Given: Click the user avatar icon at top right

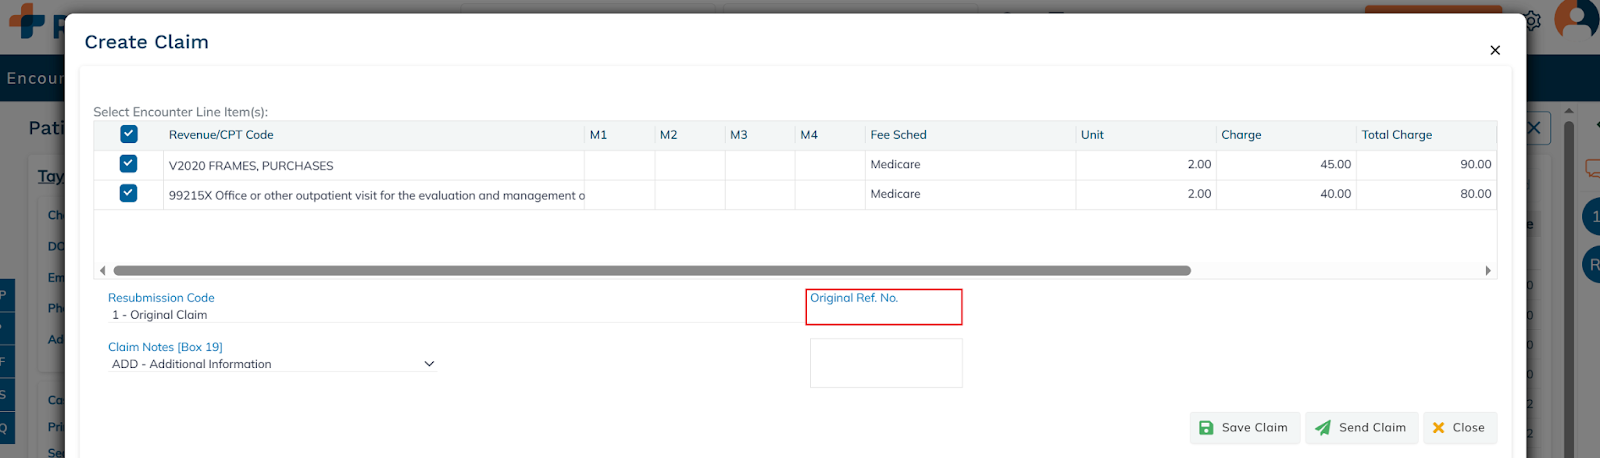Looking at the screenshot, I should pyautogui.click(x=1577, y=20).
